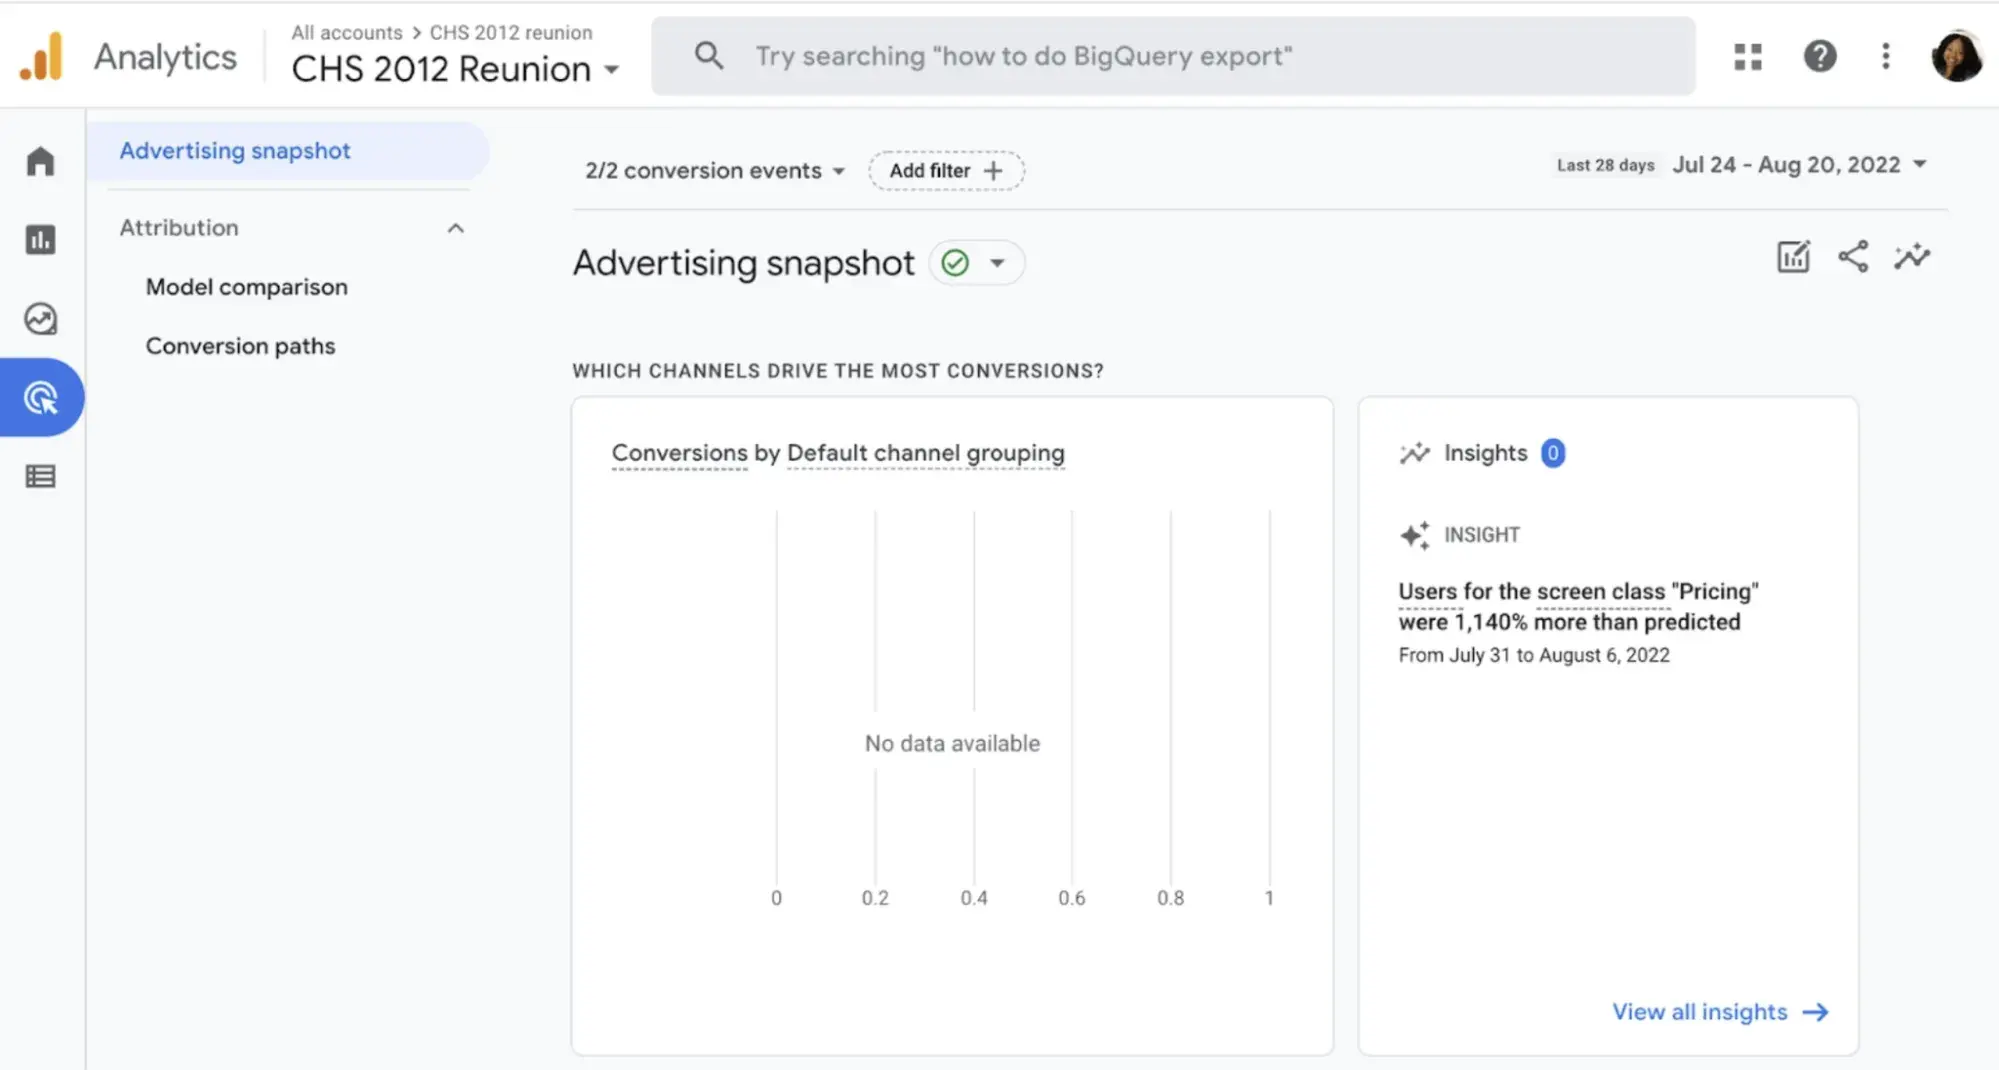Viewport: 1999px width, 1070px height.
Task: Click the No data available message
Action: (952, 743)
